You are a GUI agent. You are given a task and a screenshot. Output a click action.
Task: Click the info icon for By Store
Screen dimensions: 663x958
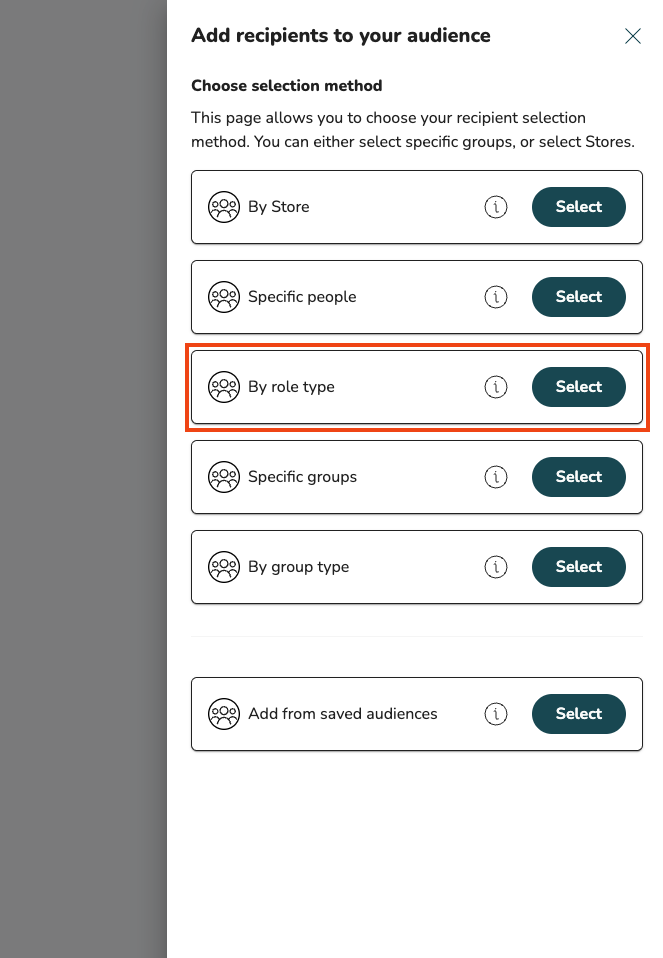coord(496,207)
